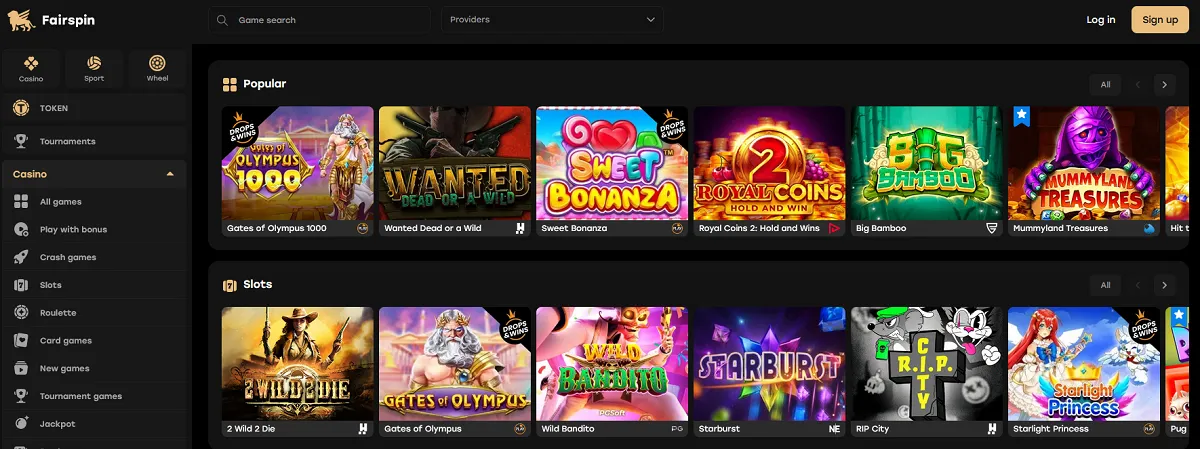This screenshot has height=449, width=1200.
Task: Show next Popular games with right arrow
Action: click(1164, 85)
